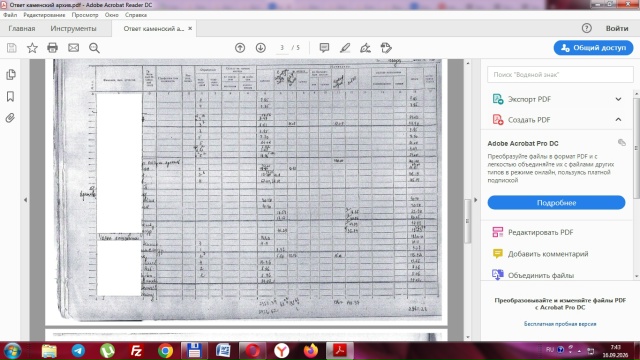Screen dimensions: 640x360
Task: Click the Экспорт PDF tool icon
Action: (498, 99)
